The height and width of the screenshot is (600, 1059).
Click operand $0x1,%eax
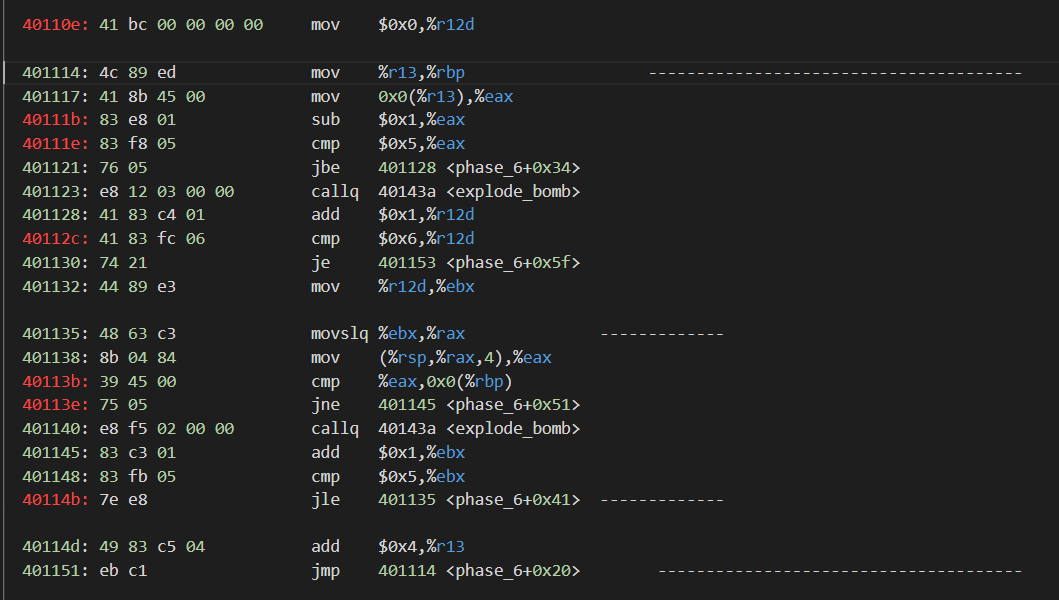[x=421, y=120]
